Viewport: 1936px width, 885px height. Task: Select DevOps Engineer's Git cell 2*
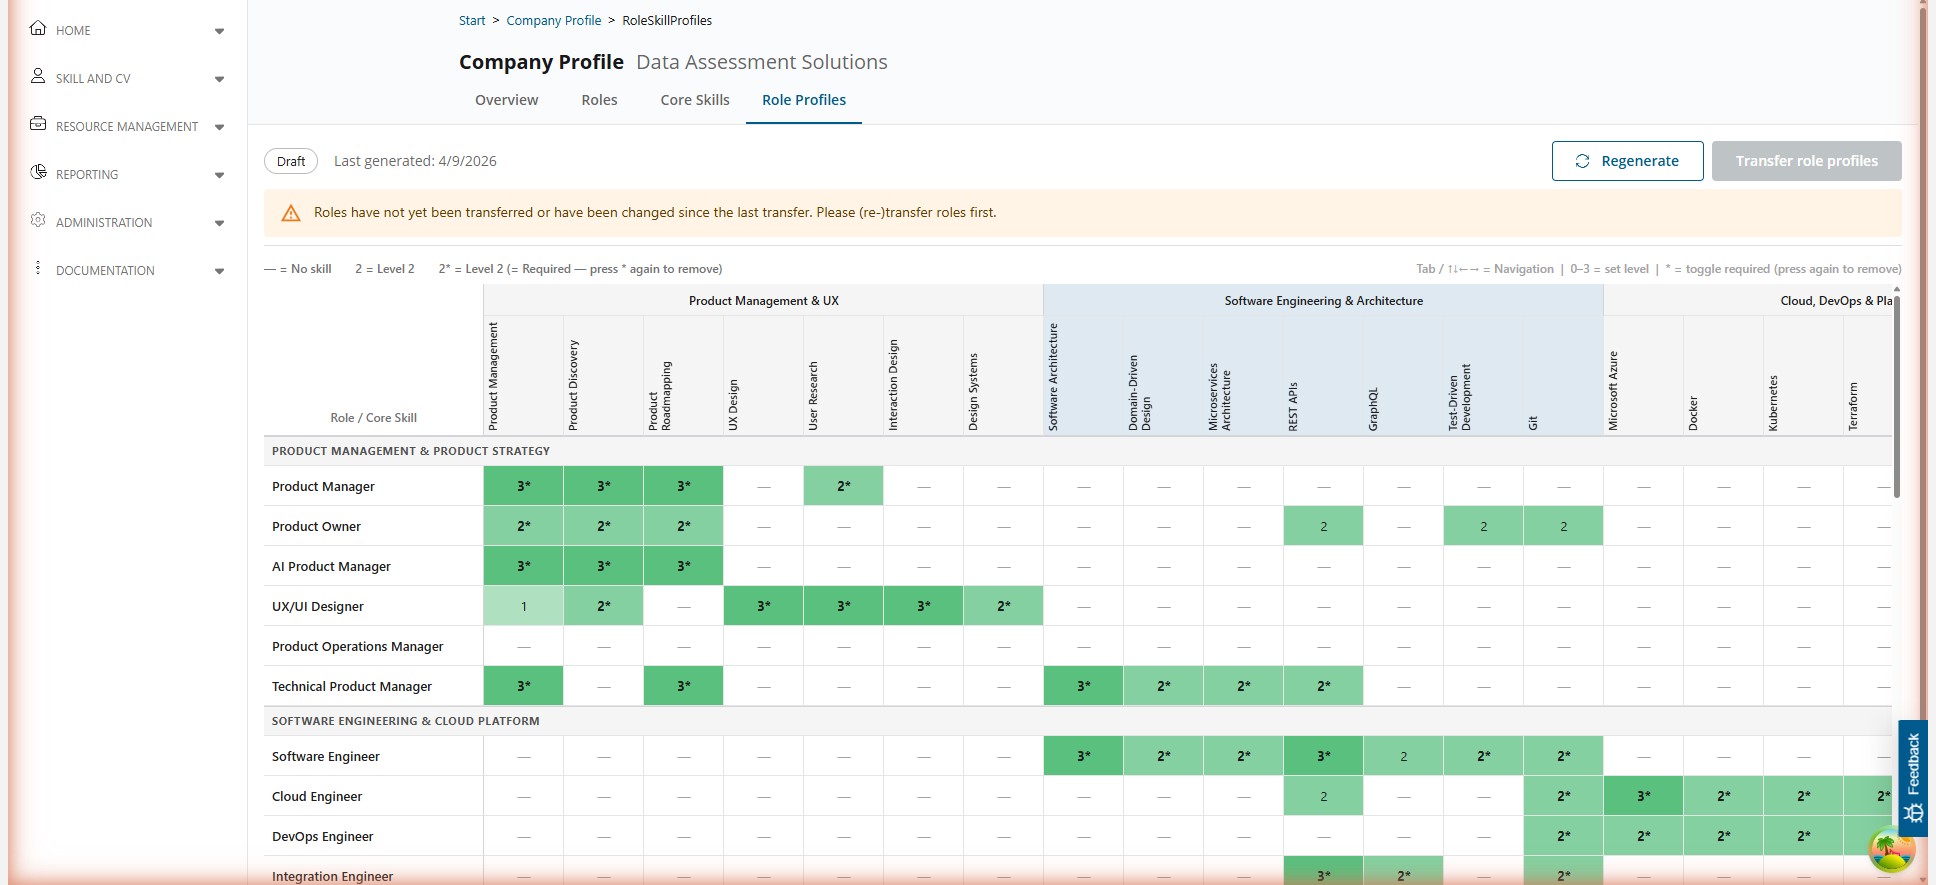pyautogui.click(x=1563, y=836)
